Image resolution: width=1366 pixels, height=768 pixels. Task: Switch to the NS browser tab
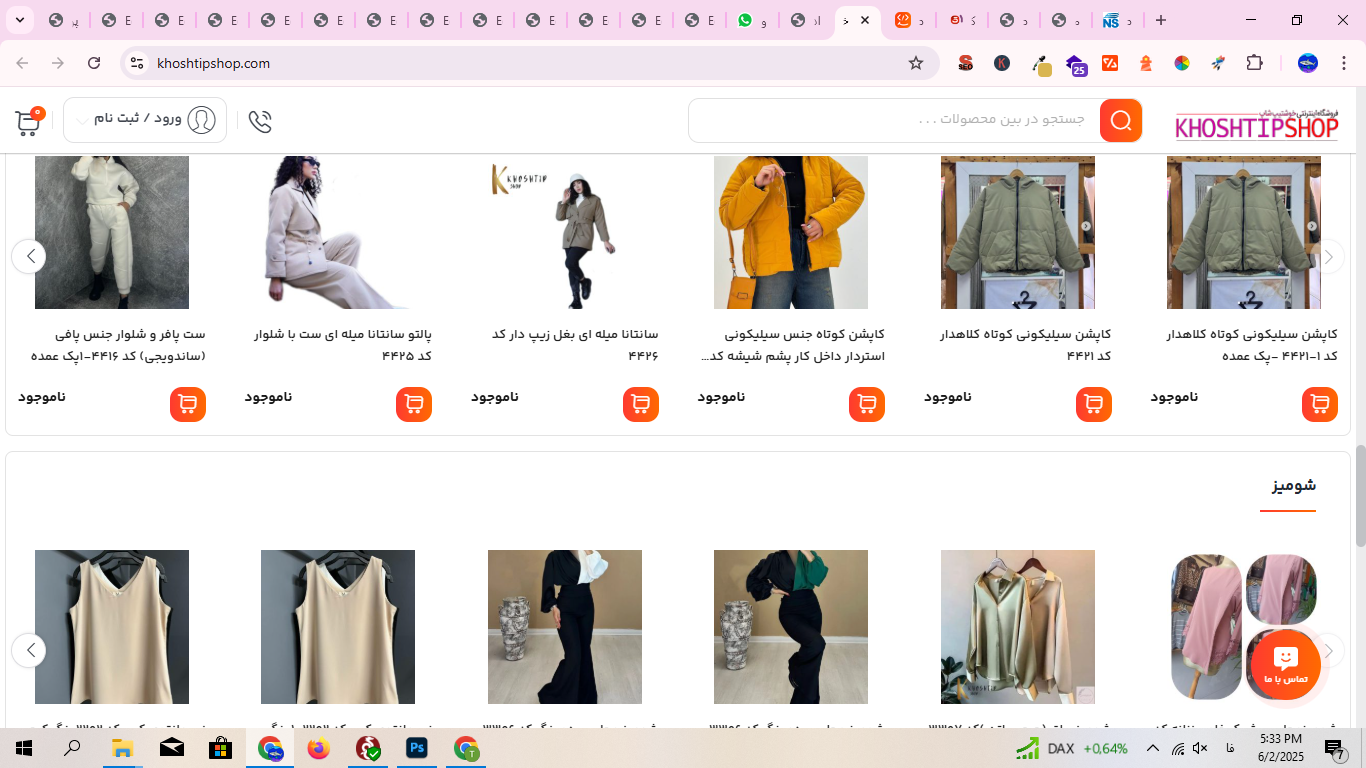[x=1117, y=20]
